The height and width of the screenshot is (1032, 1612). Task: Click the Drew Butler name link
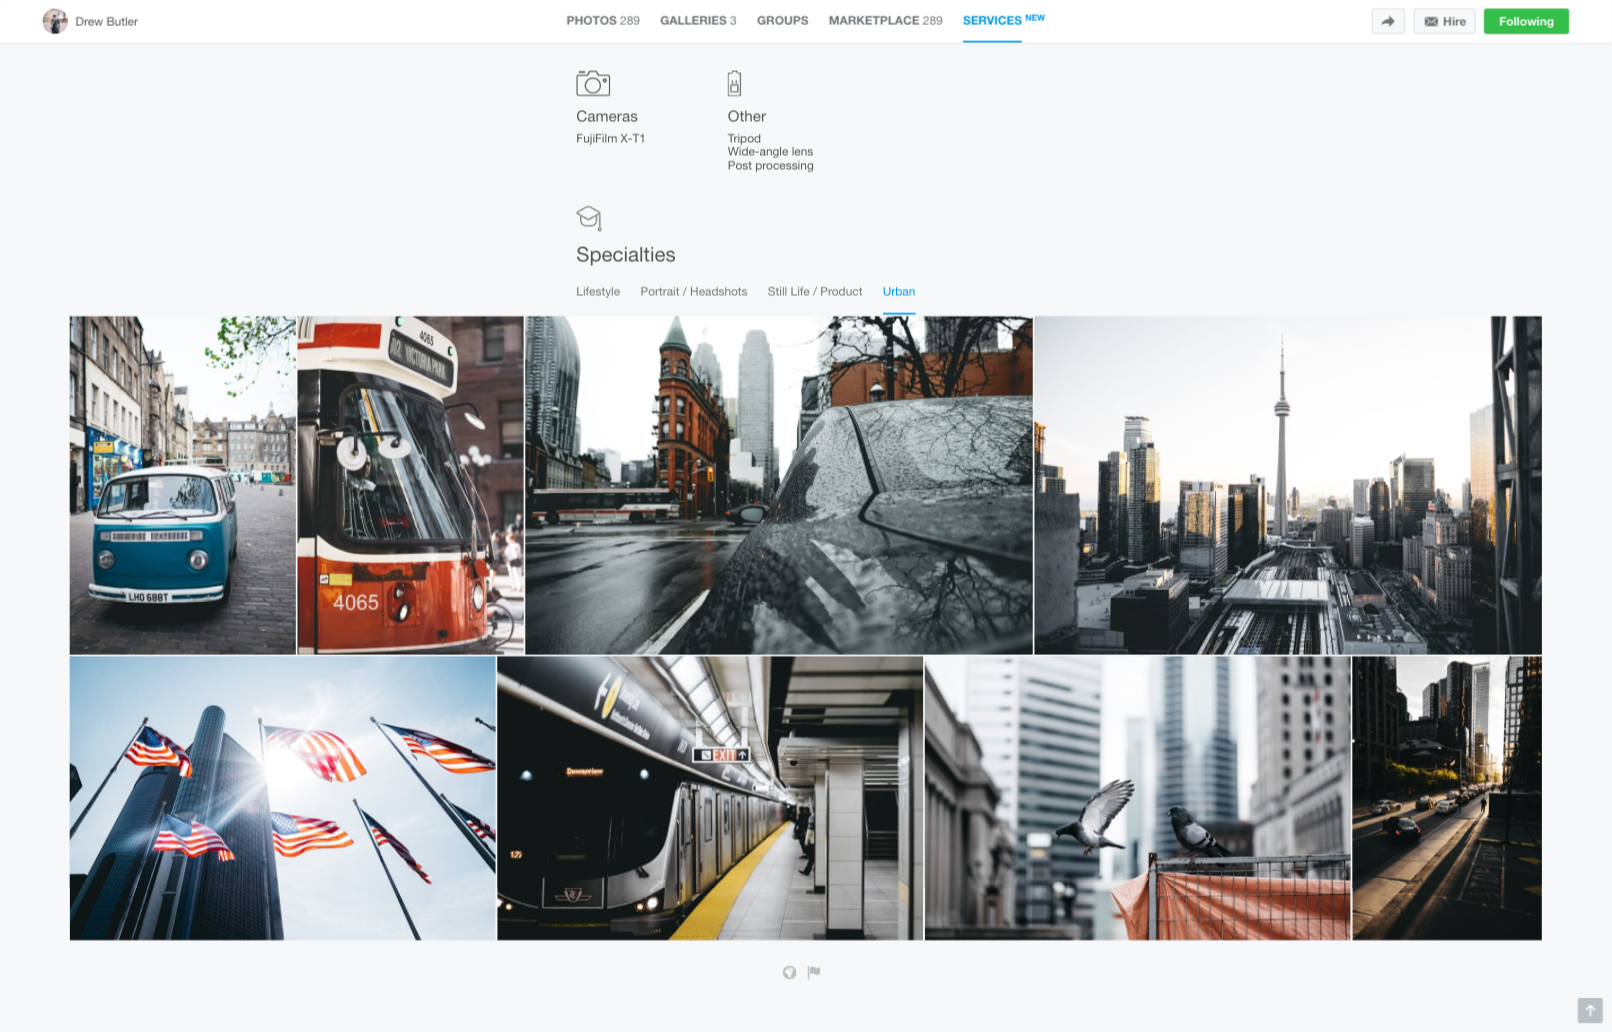107,21
